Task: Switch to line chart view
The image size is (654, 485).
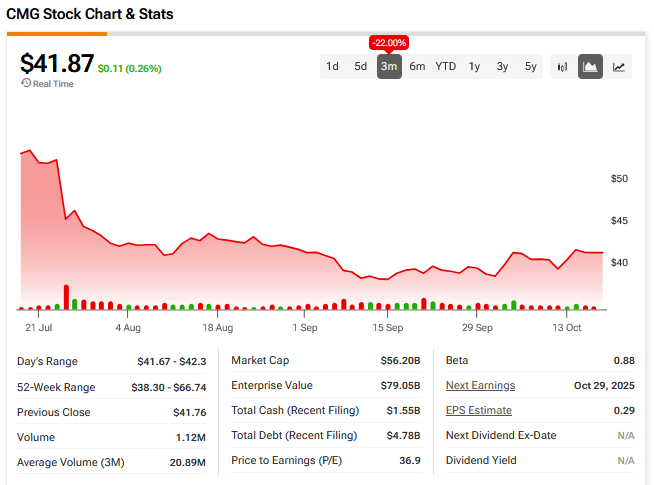Action: coord(619,67)
